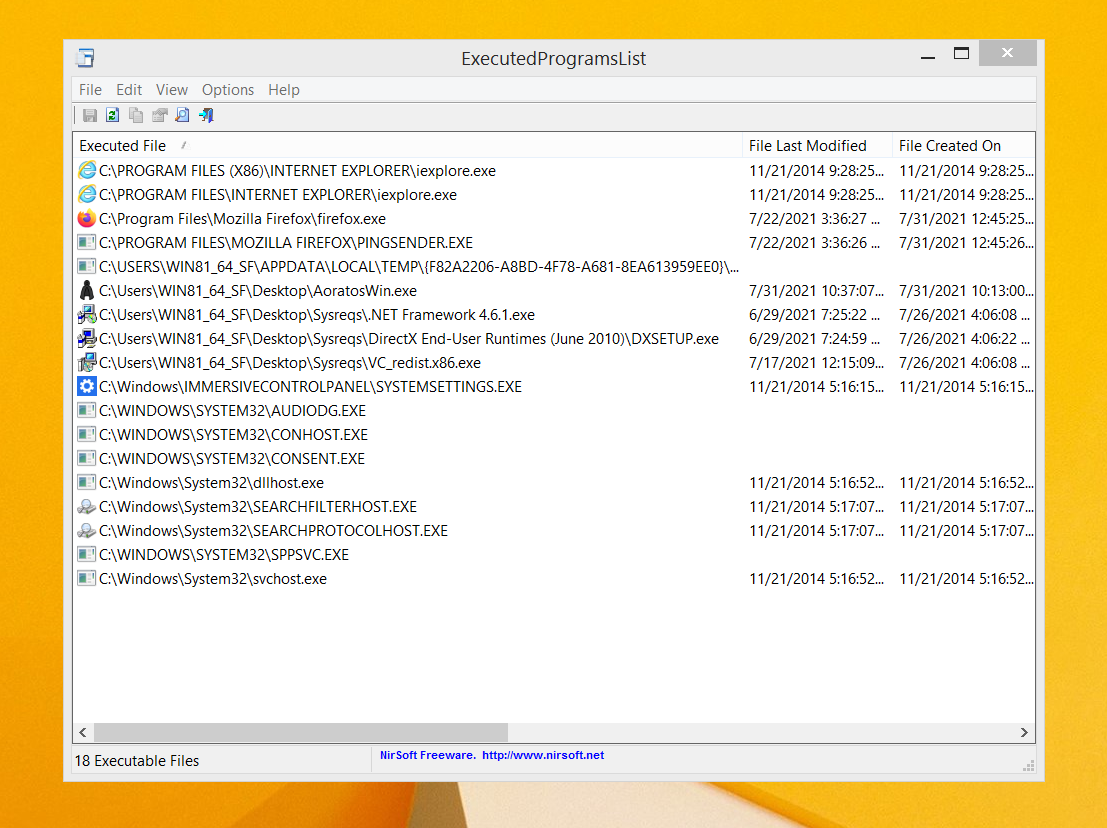Click the horizontal scrollbar thumb

[x=301, y=733]
